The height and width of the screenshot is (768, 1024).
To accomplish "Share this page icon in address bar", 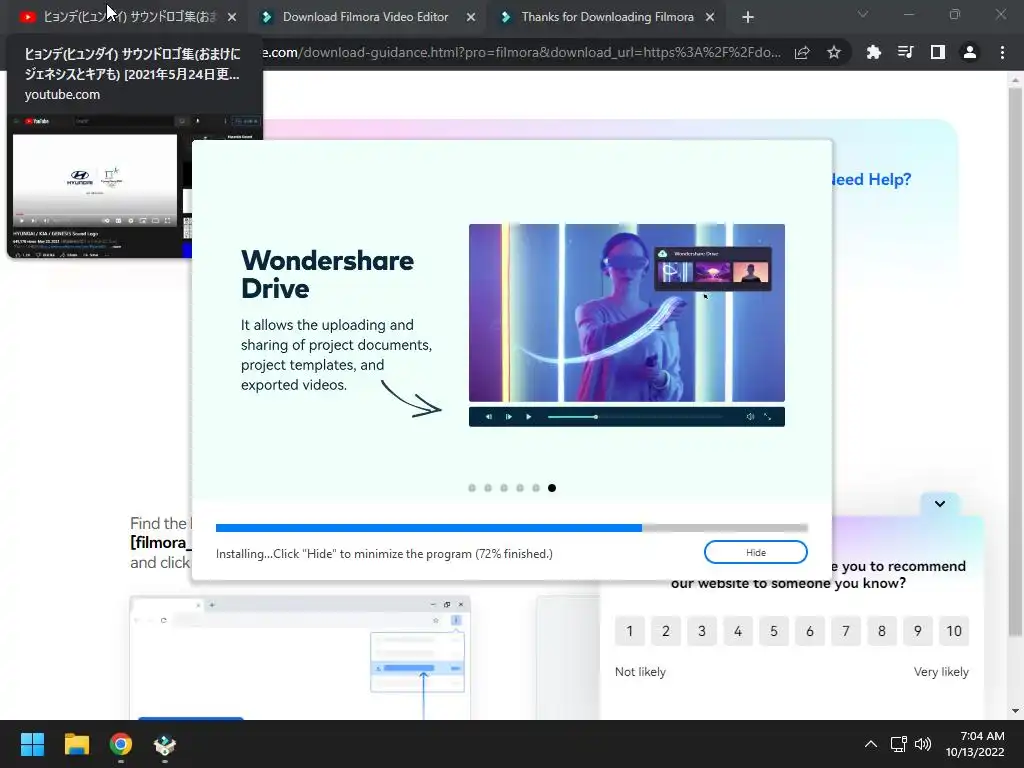I will pyautogui.click(x=802, y=53).
